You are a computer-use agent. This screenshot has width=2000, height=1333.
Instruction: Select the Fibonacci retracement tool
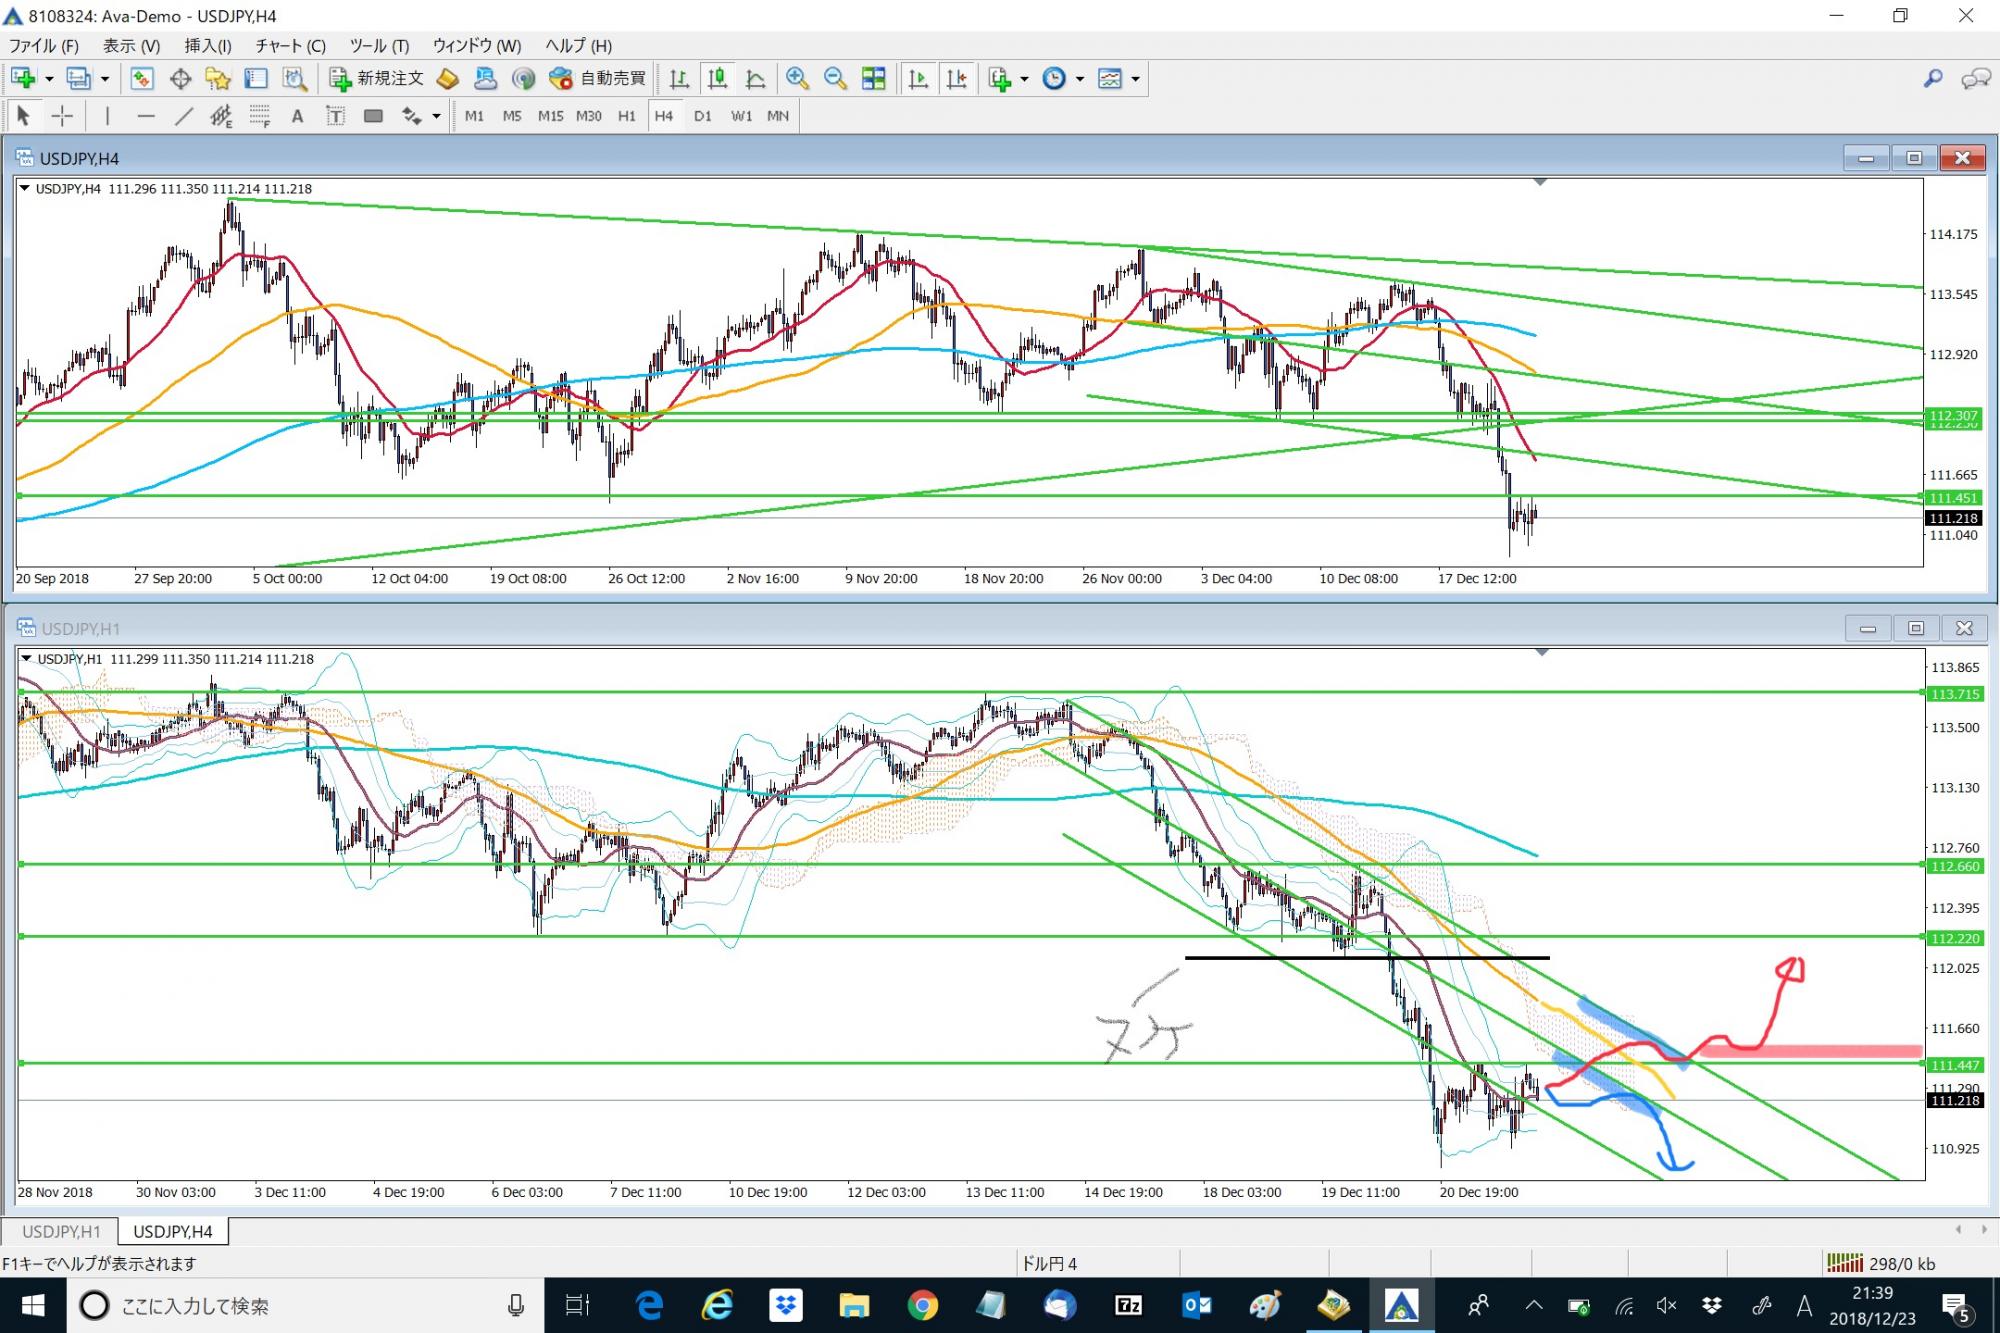click(260, 116)
